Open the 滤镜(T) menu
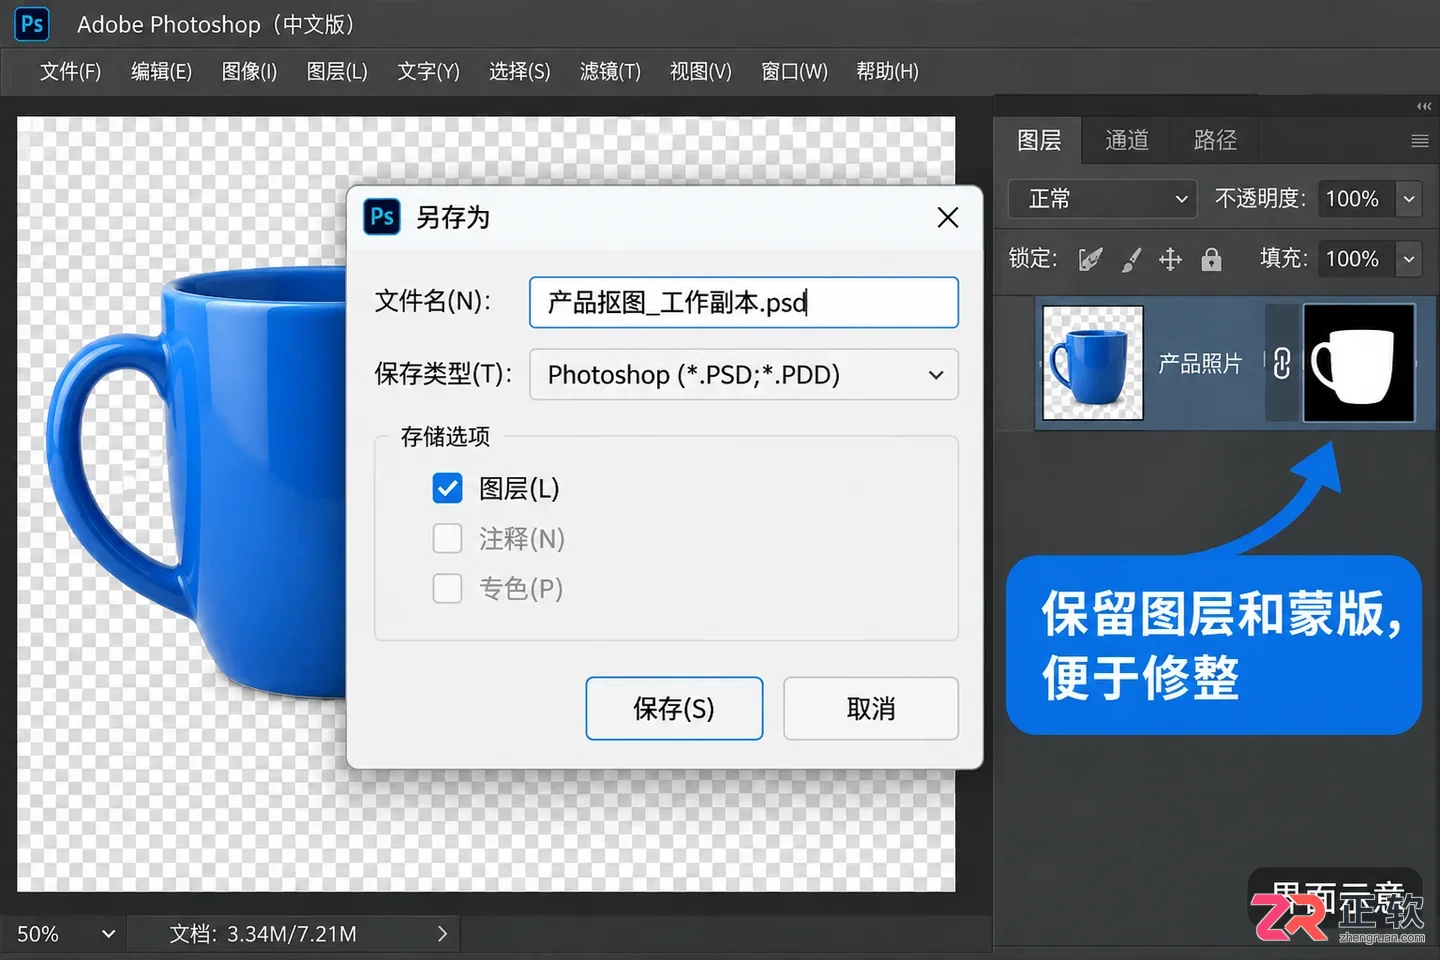The height and width of the screenshot is (960, 1440). click(610, 71)
